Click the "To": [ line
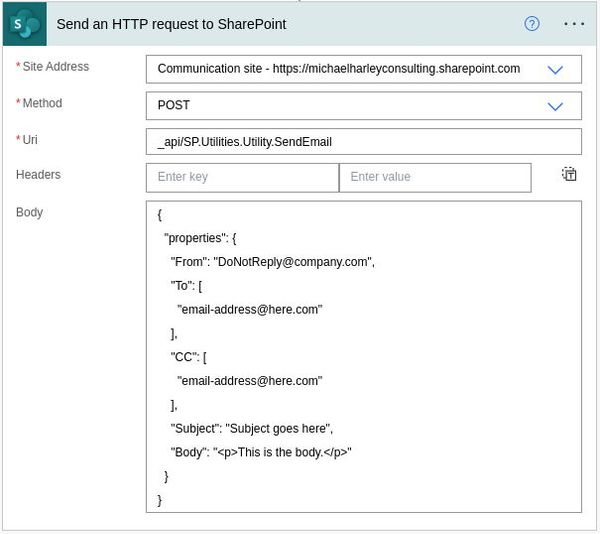600x534 pixels. click(x=186, y=286)
